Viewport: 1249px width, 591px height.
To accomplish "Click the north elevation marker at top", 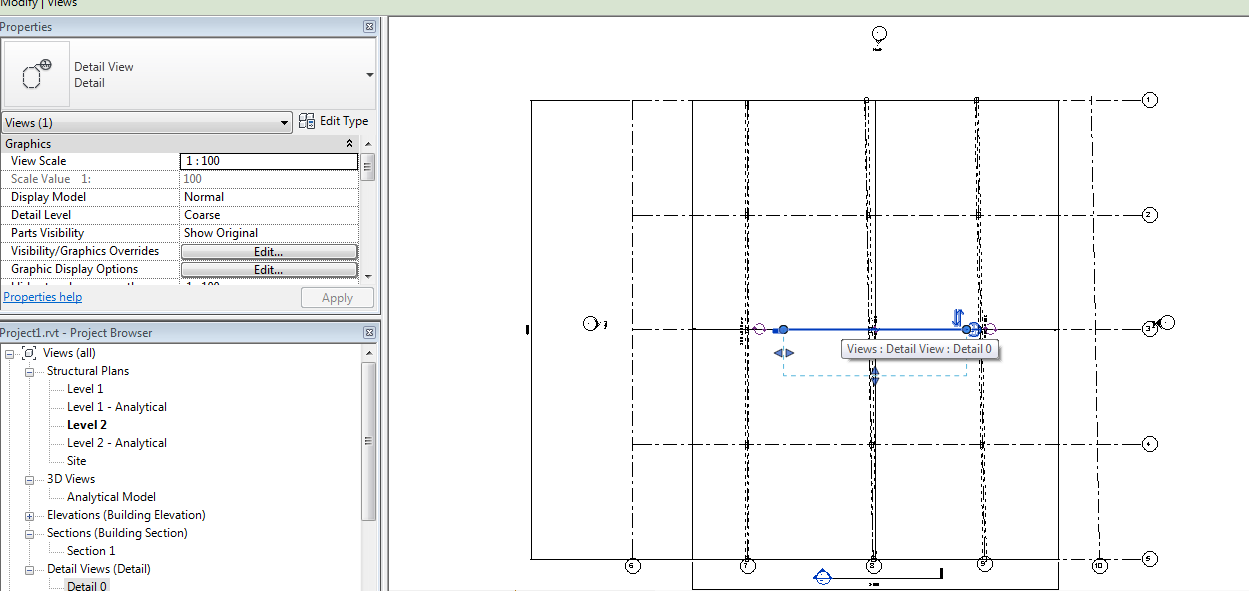I will coord(879,36).
